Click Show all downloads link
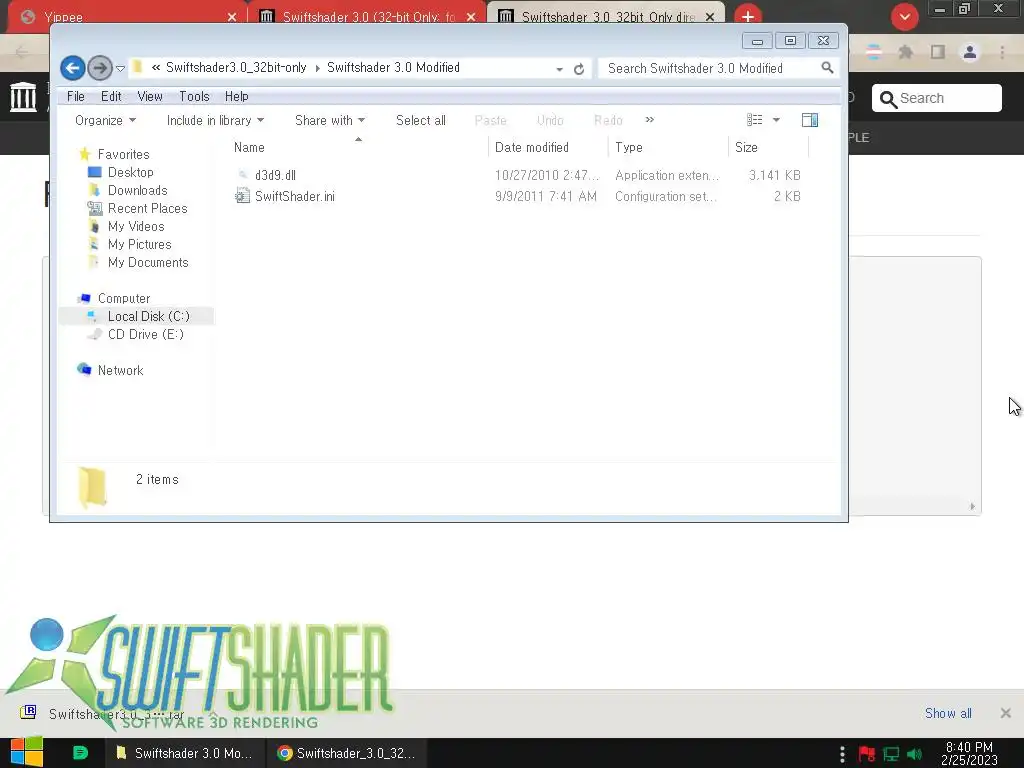 (948, 713)
